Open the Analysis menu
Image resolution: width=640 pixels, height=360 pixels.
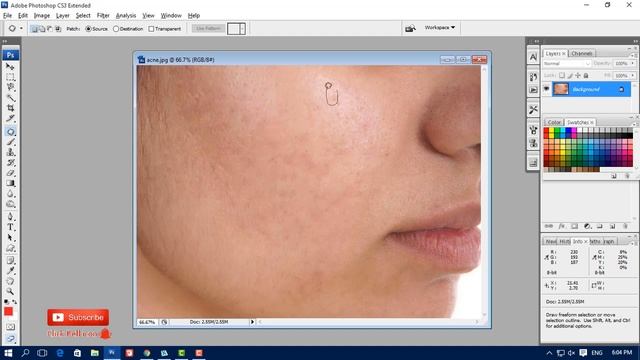click(126, 16)
